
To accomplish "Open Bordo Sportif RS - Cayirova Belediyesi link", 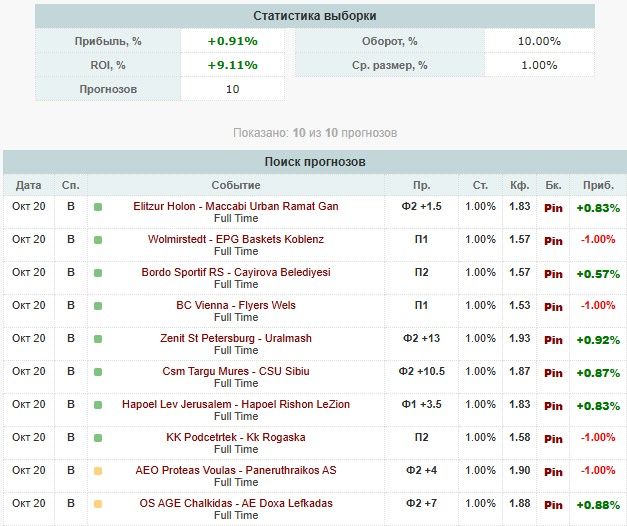I will [x=236, y=272].
